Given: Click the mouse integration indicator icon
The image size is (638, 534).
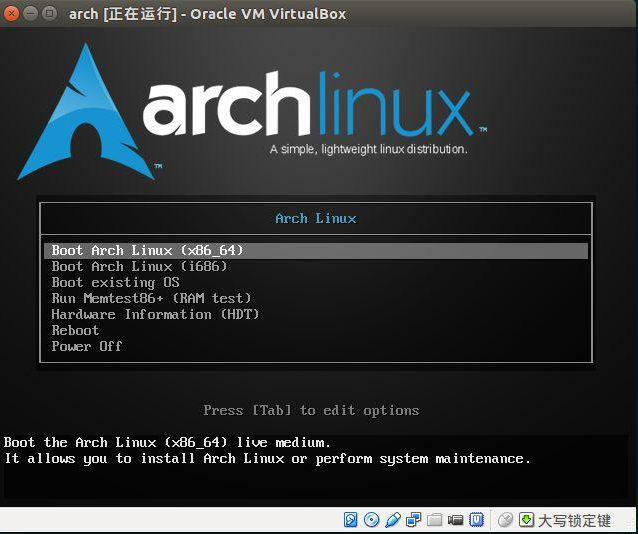Looking at the screenshot, I should point(505,520).
